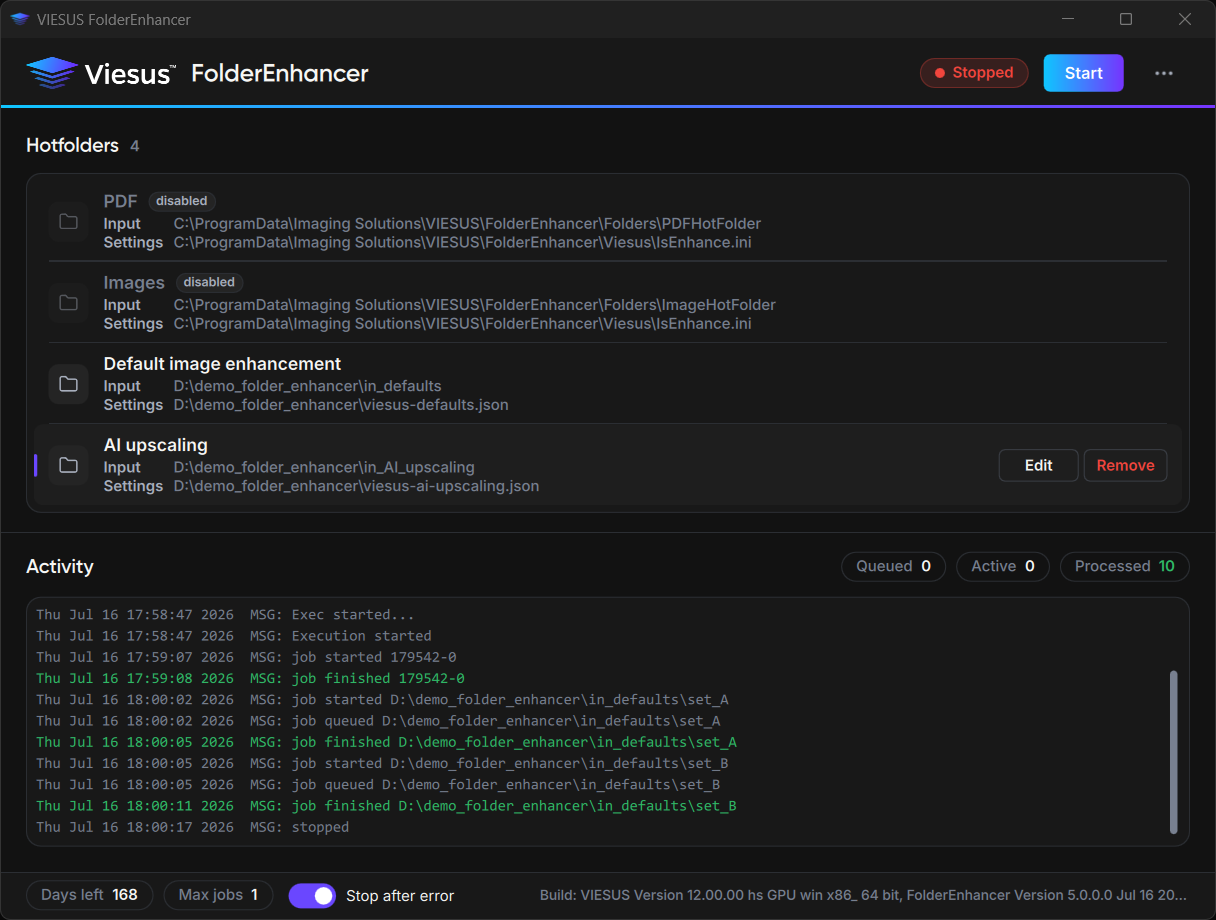
Task: Maximize the VIESUS FolderEnhancer window
Action: (1126, 19)
